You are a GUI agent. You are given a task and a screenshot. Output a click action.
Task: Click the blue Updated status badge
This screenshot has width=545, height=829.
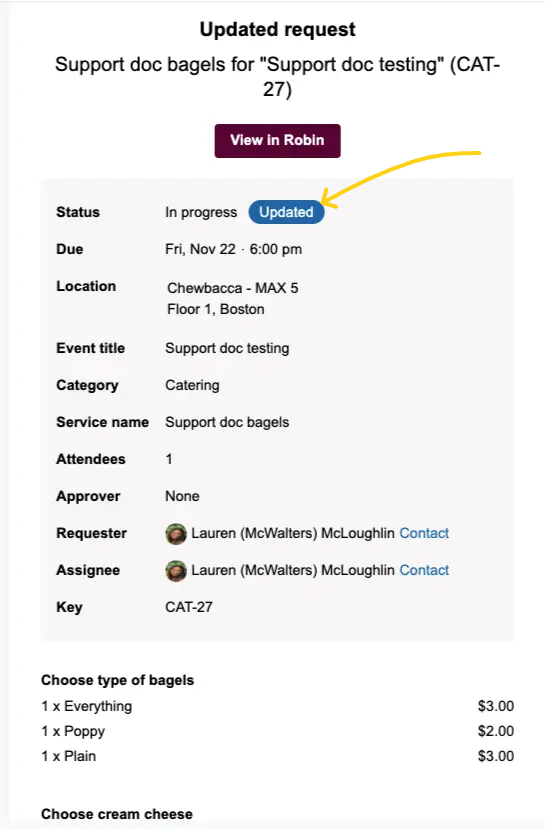[286, 212]
